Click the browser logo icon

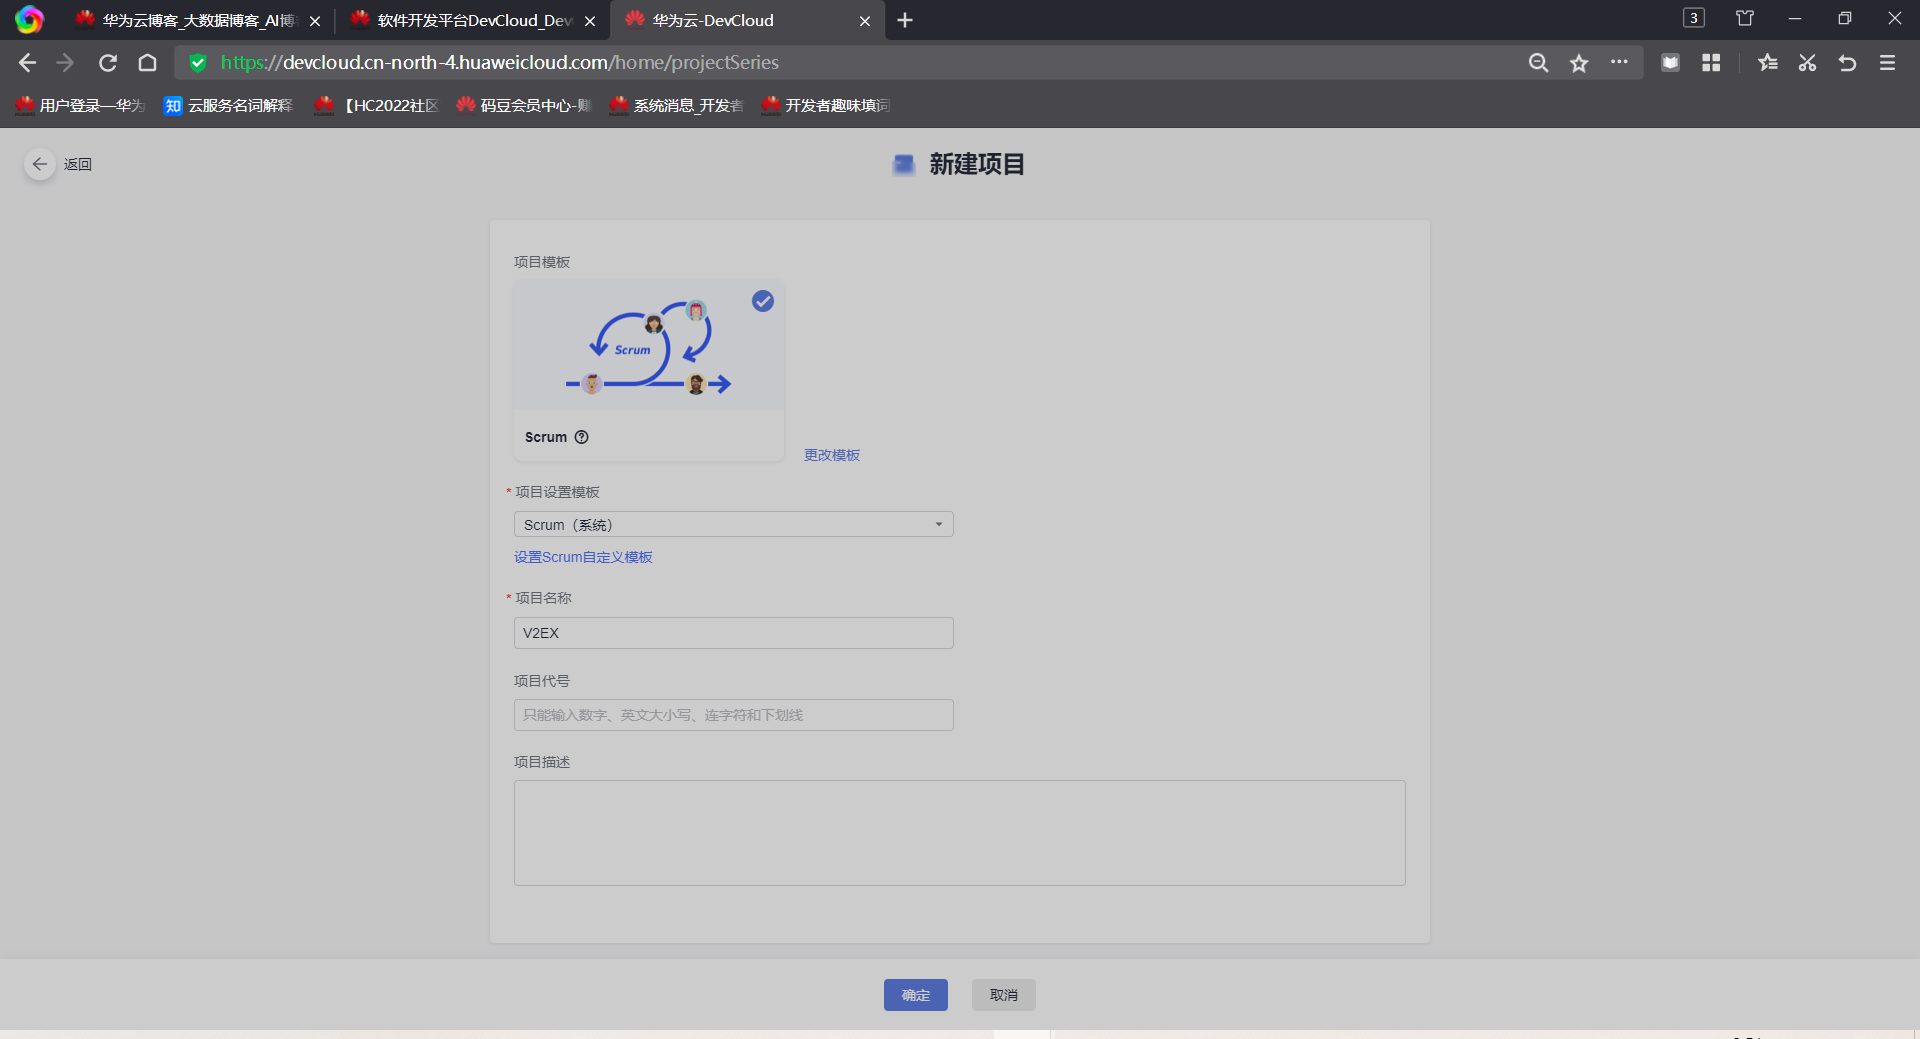(x=29, y=19)
